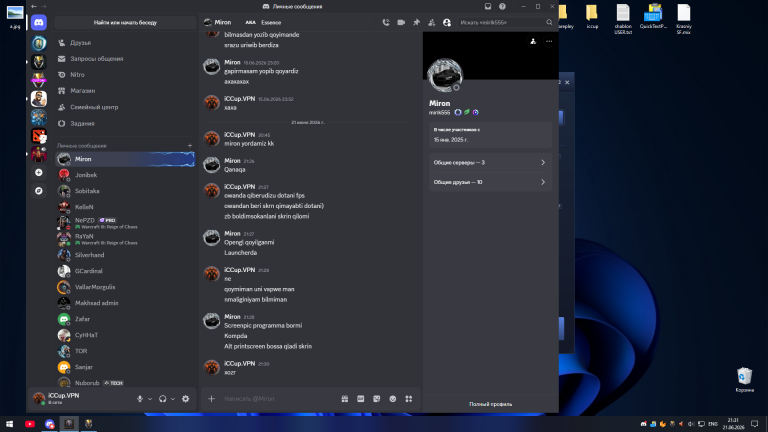Open the sticker picker

click(x=377, y=399)
